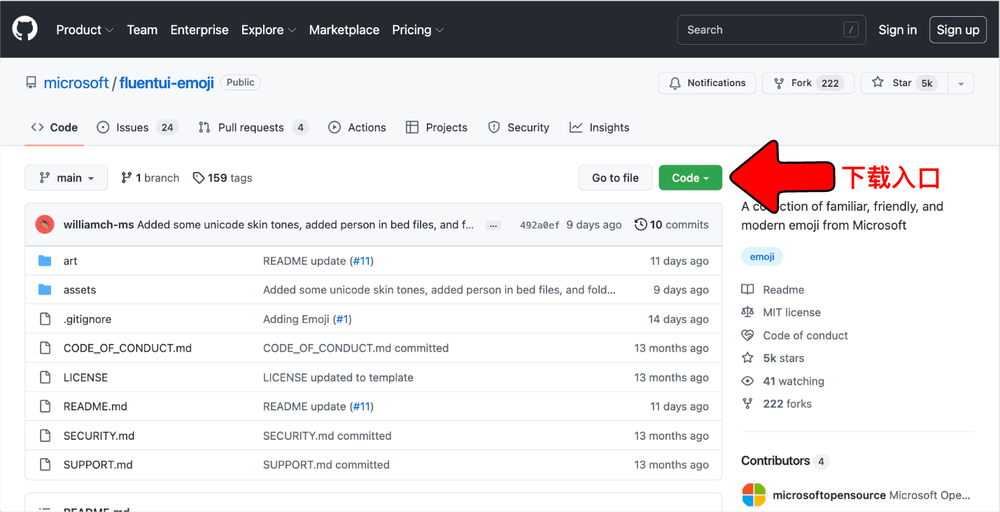Open the assets folder
The image size is (1000, 512).
pos(80,290)
